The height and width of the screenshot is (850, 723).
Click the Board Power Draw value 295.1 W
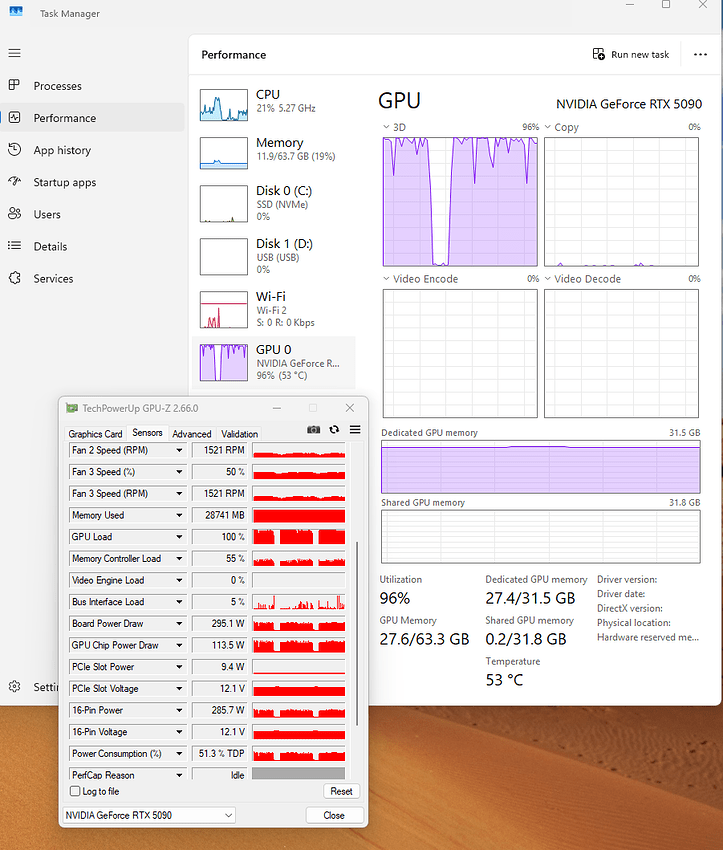(228, 623)
